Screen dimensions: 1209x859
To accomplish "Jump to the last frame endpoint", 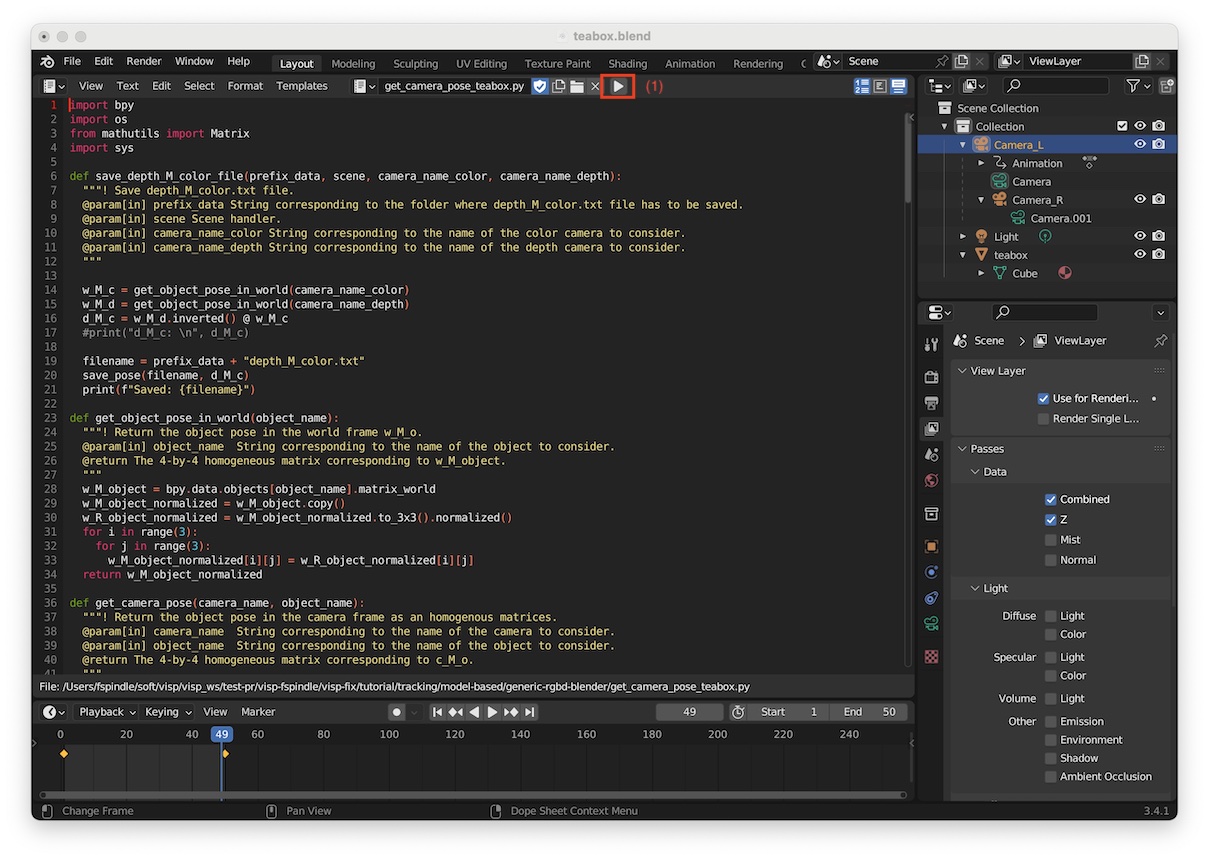I will click(x=530, y=712).
